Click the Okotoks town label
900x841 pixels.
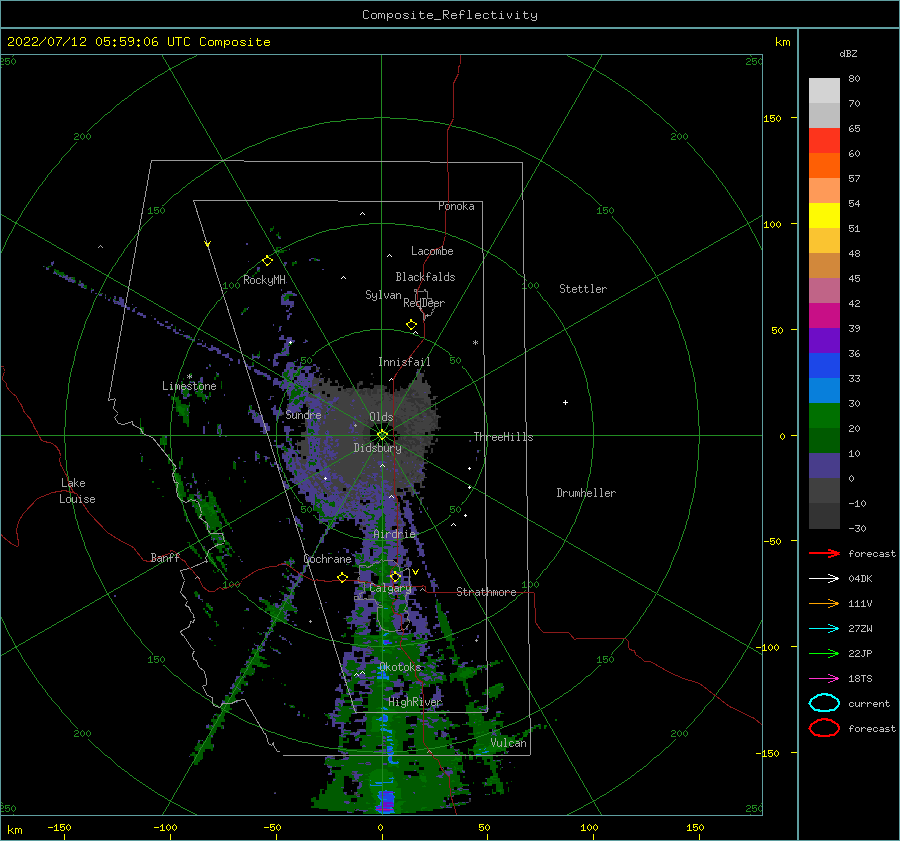pos(400,667)
